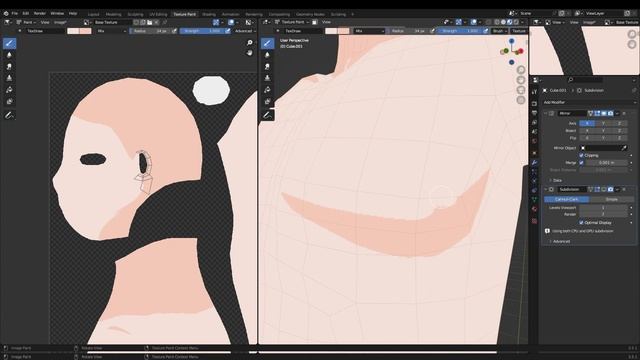Toggle Subdivision modifier render camera visibility

click(x=610, y=189)
